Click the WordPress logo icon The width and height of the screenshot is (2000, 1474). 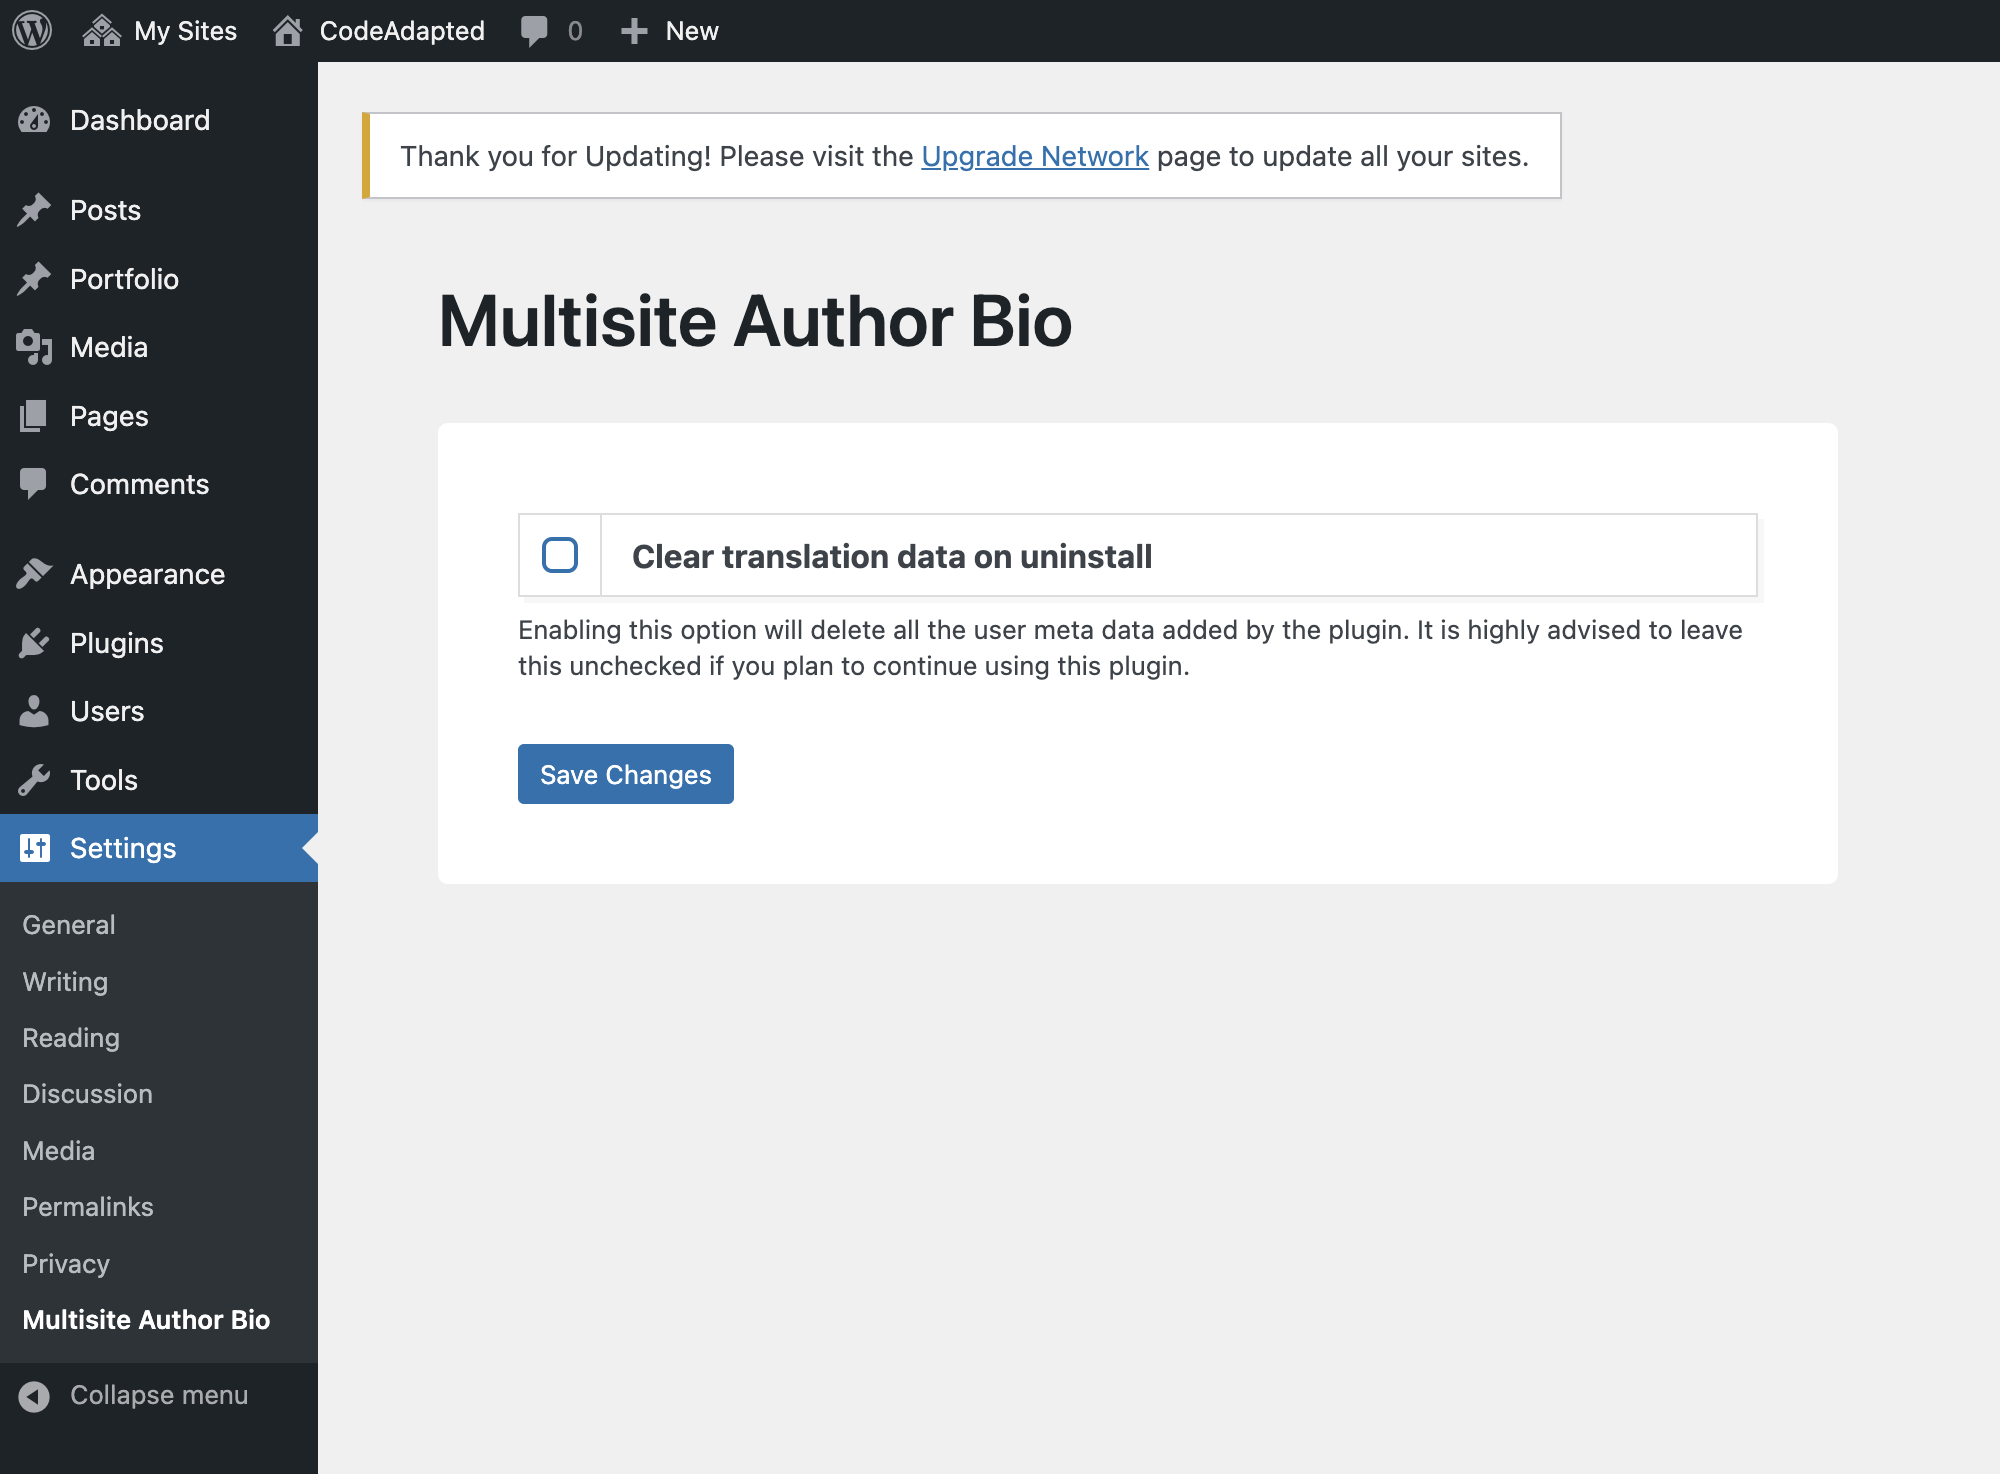[32, 30]
